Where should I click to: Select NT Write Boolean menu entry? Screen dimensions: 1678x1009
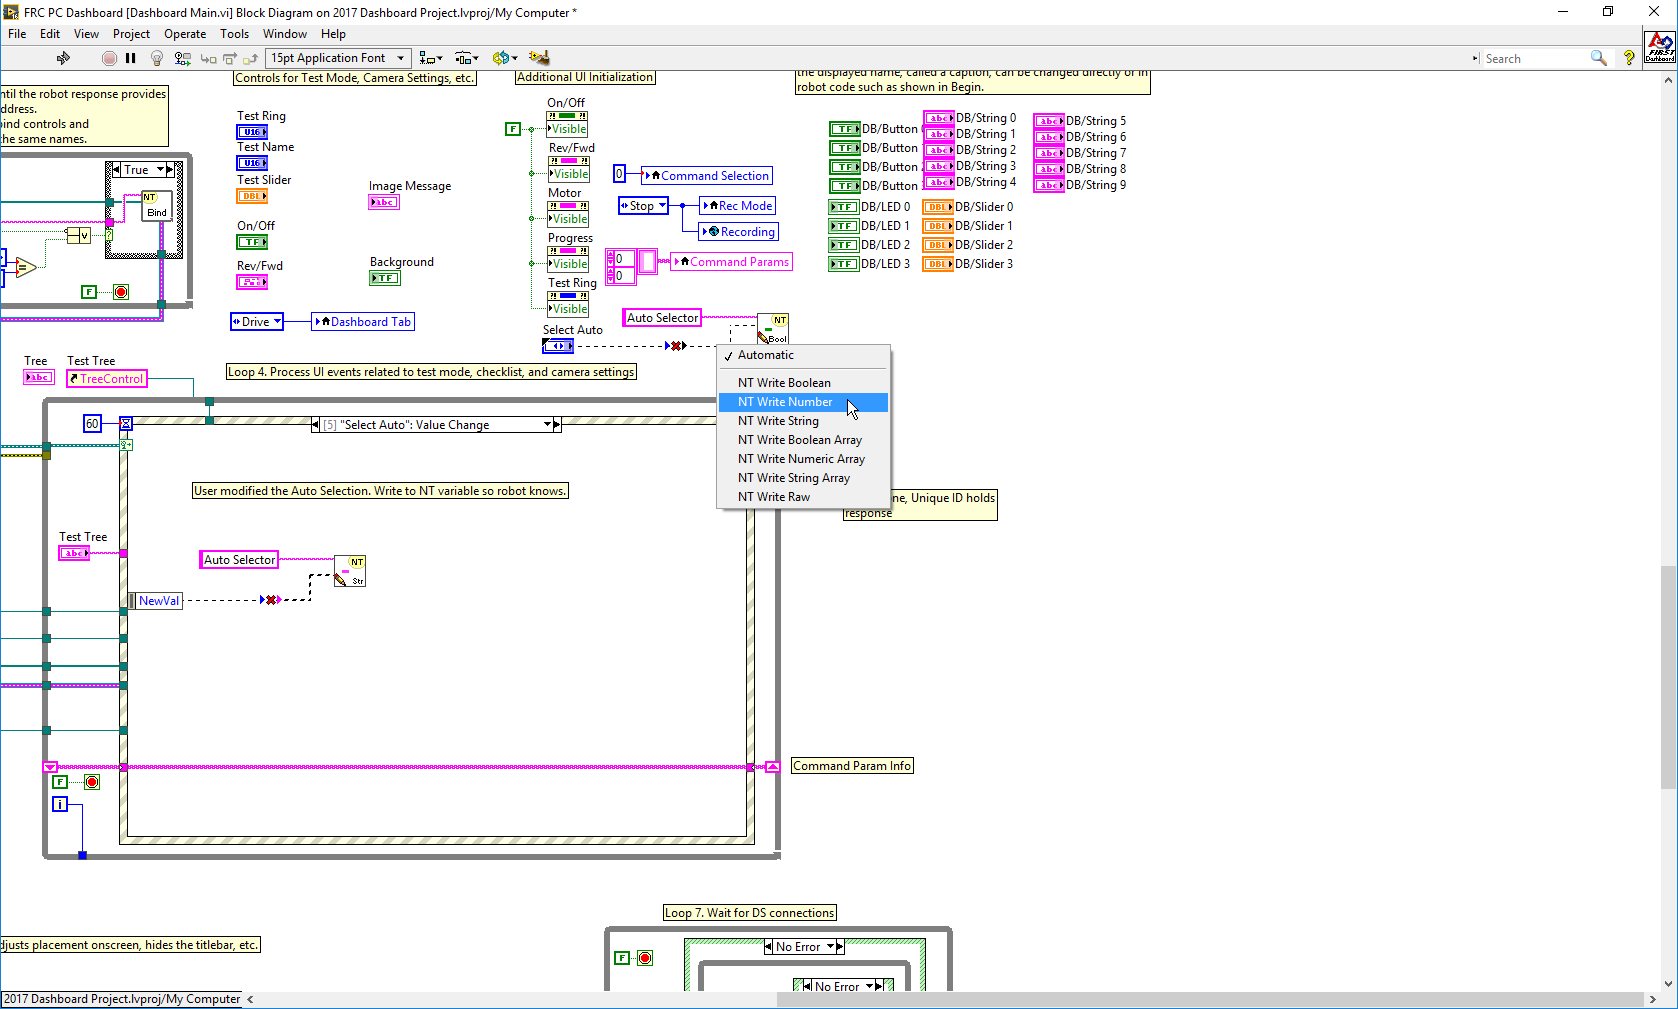tap(804, 383)
